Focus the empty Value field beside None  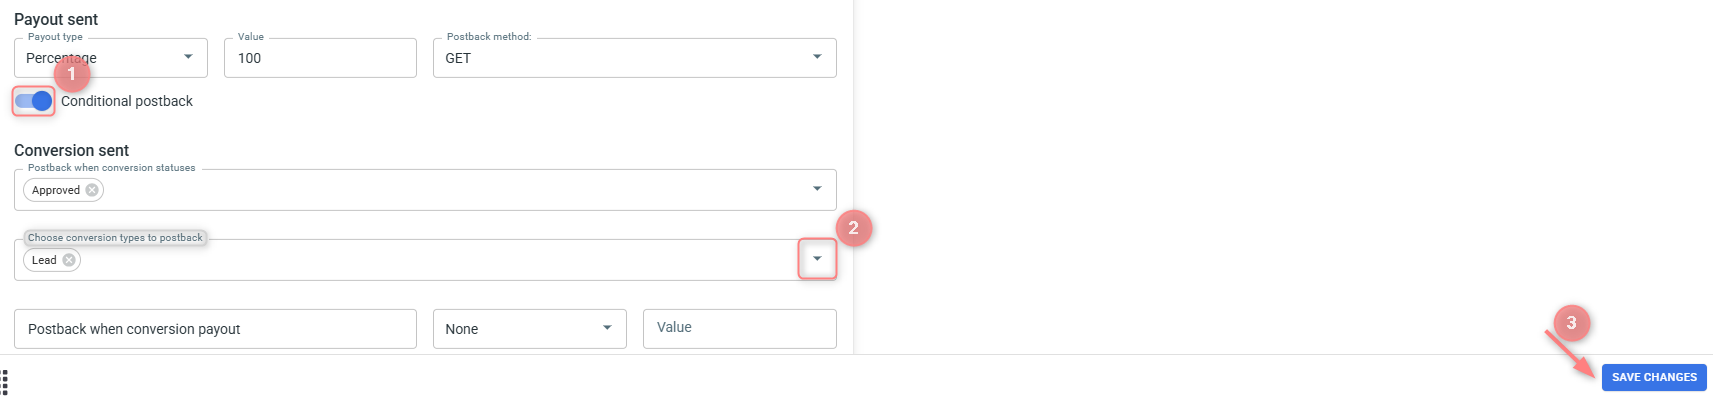click(740, 329)
